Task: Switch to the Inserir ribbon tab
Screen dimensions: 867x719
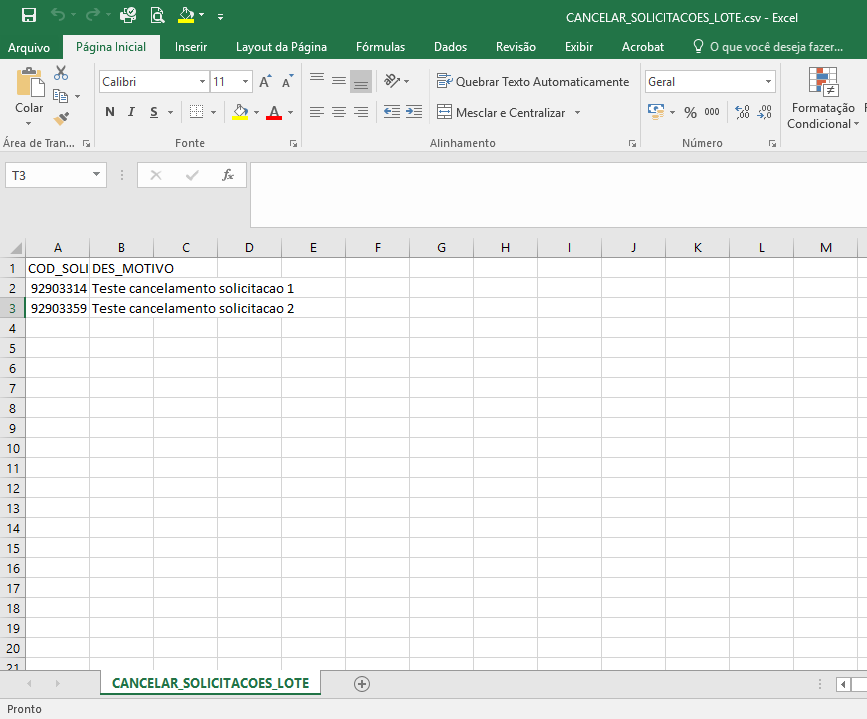Action: [191, 47]
